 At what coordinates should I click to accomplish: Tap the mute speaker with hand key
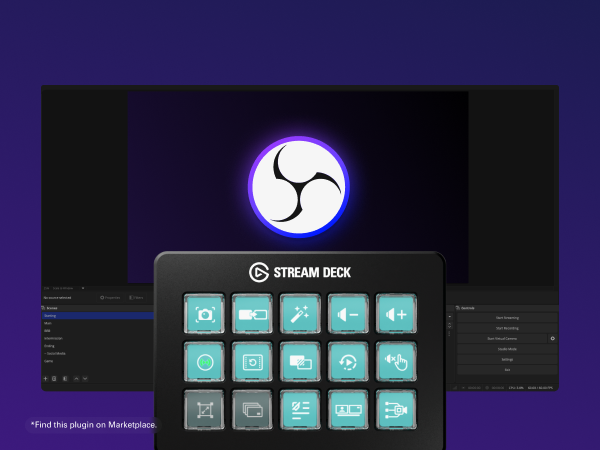pos(396,362)
